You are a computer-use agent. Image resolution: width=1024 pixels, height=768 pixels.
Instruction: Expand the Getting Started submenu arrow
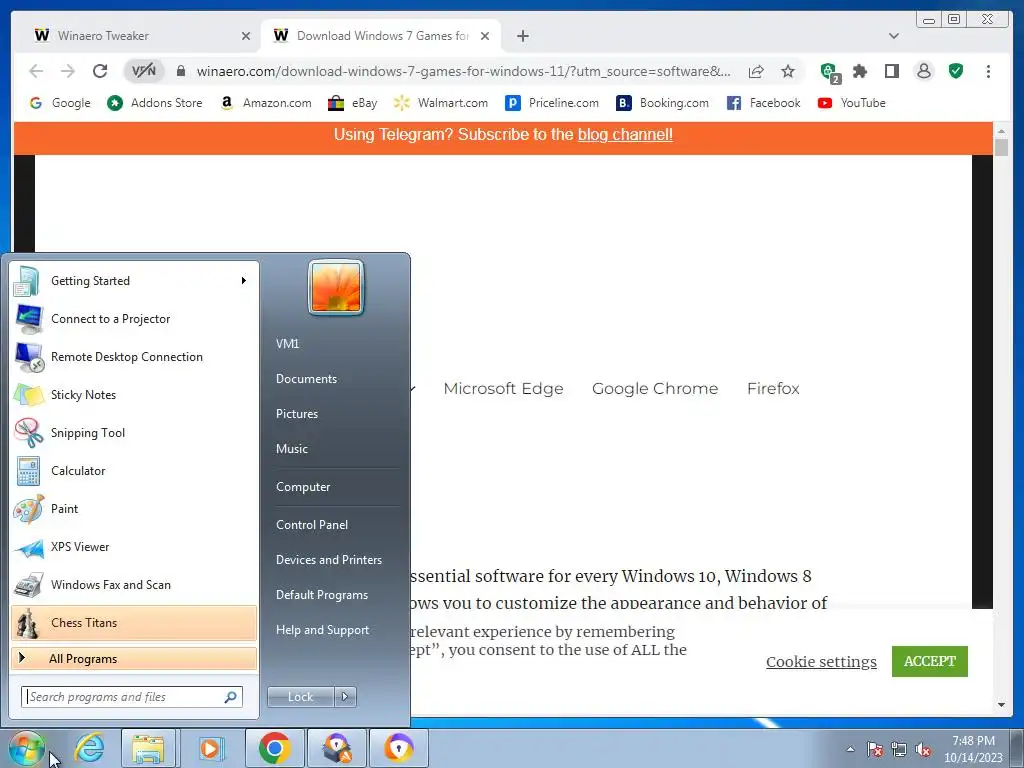[244, 281]
